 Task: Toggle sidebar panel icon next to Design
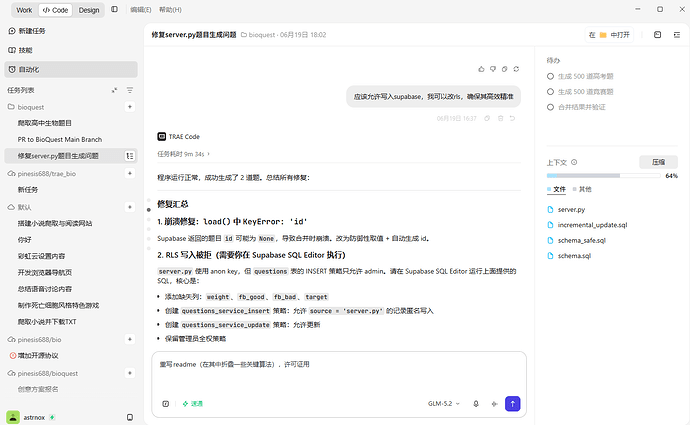pos(114,9)
